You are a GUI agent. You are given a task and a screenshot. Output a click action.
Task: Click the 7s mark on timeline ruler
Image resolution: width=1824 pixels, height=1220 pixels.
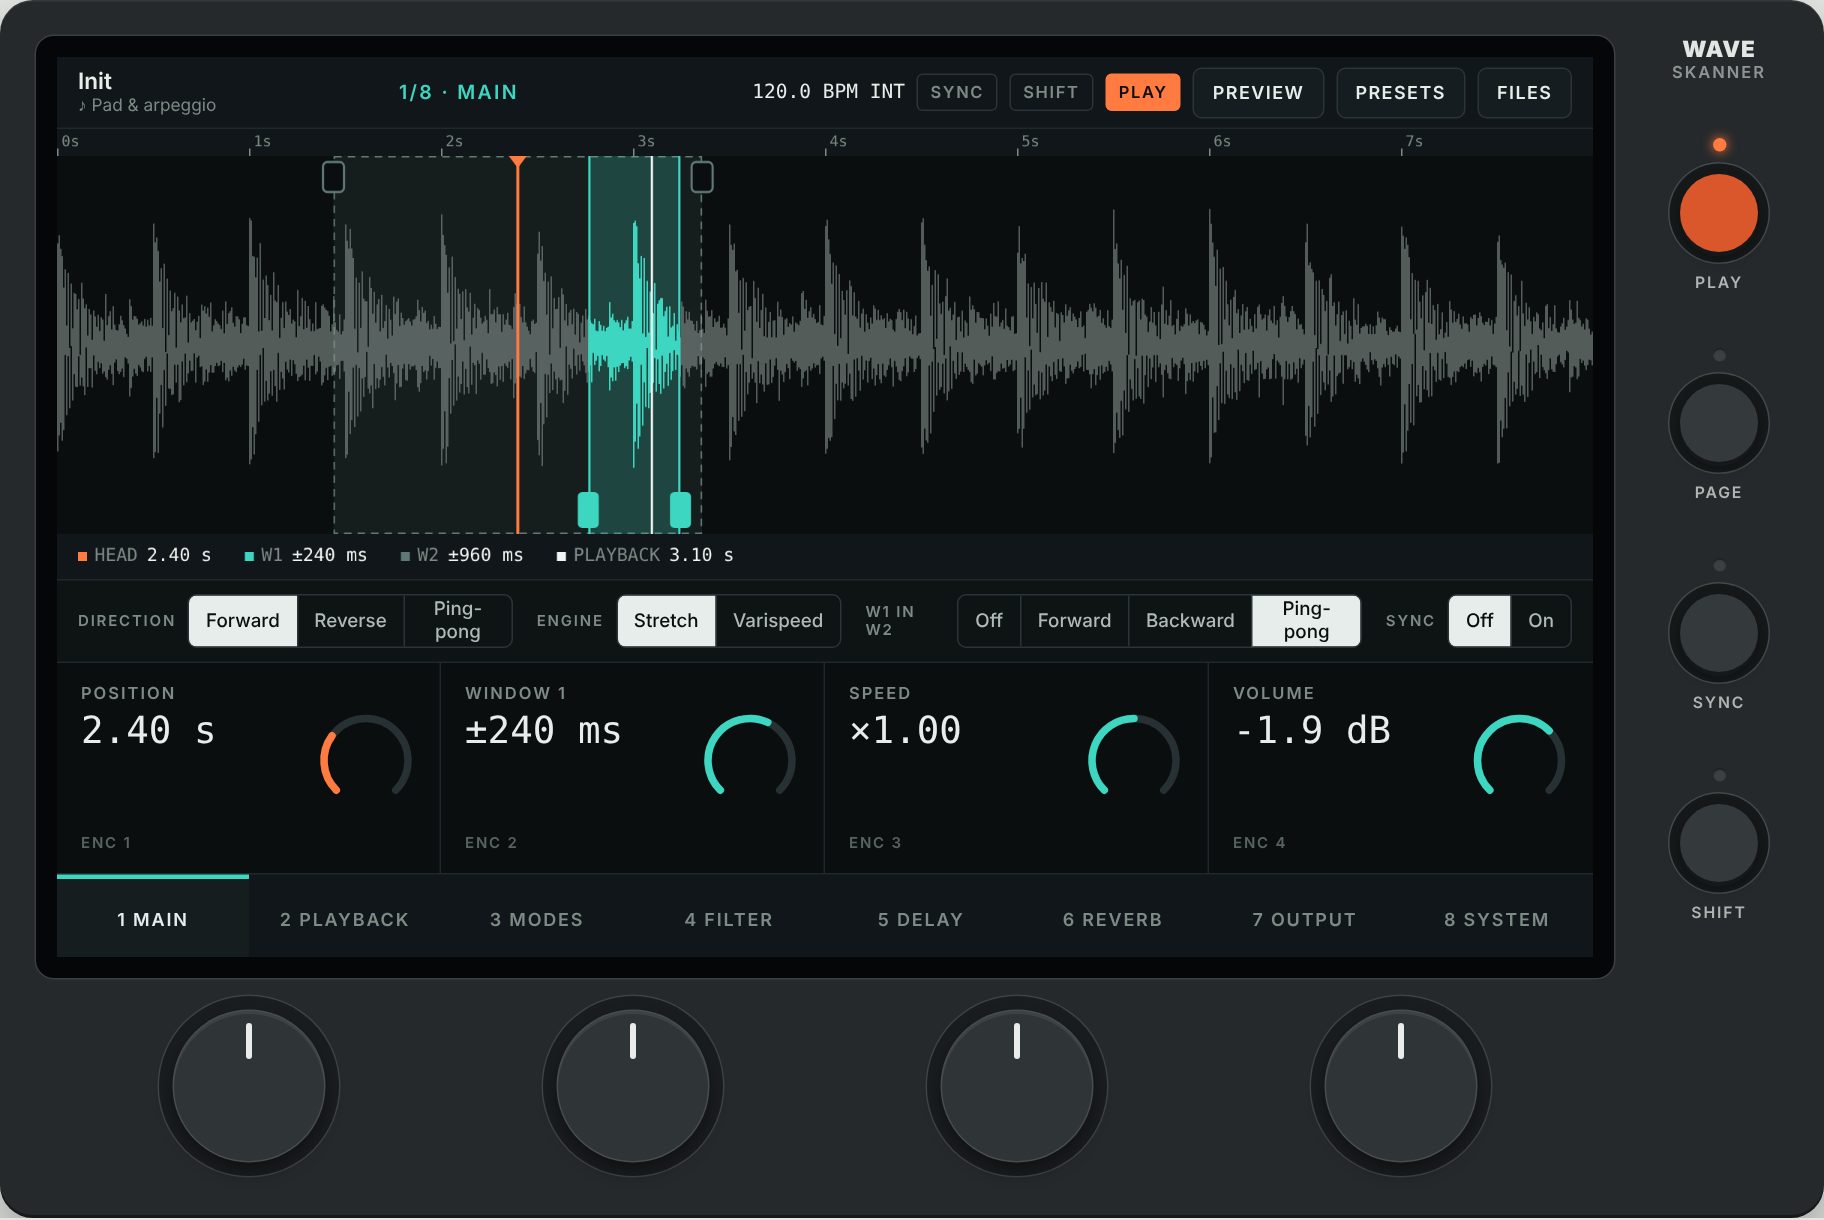coord(1413,141)
